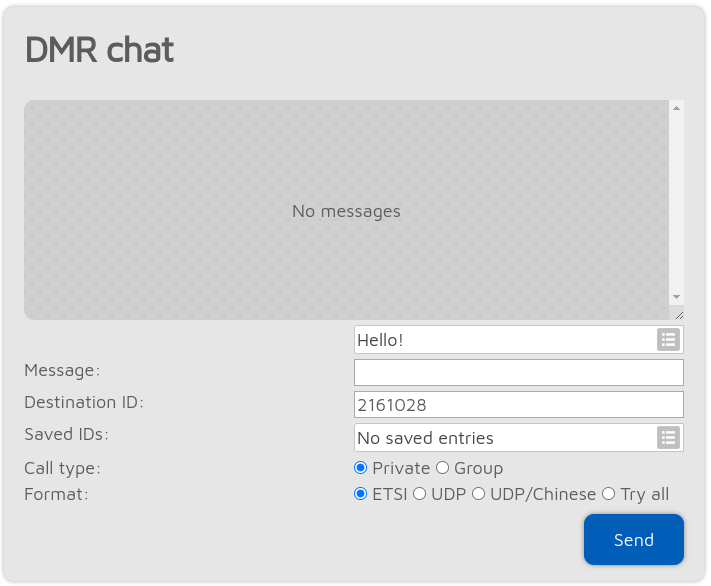Click the Destination ID: label
The height and width of the screenshot is (586, 711).
click(x=84, y=402)
